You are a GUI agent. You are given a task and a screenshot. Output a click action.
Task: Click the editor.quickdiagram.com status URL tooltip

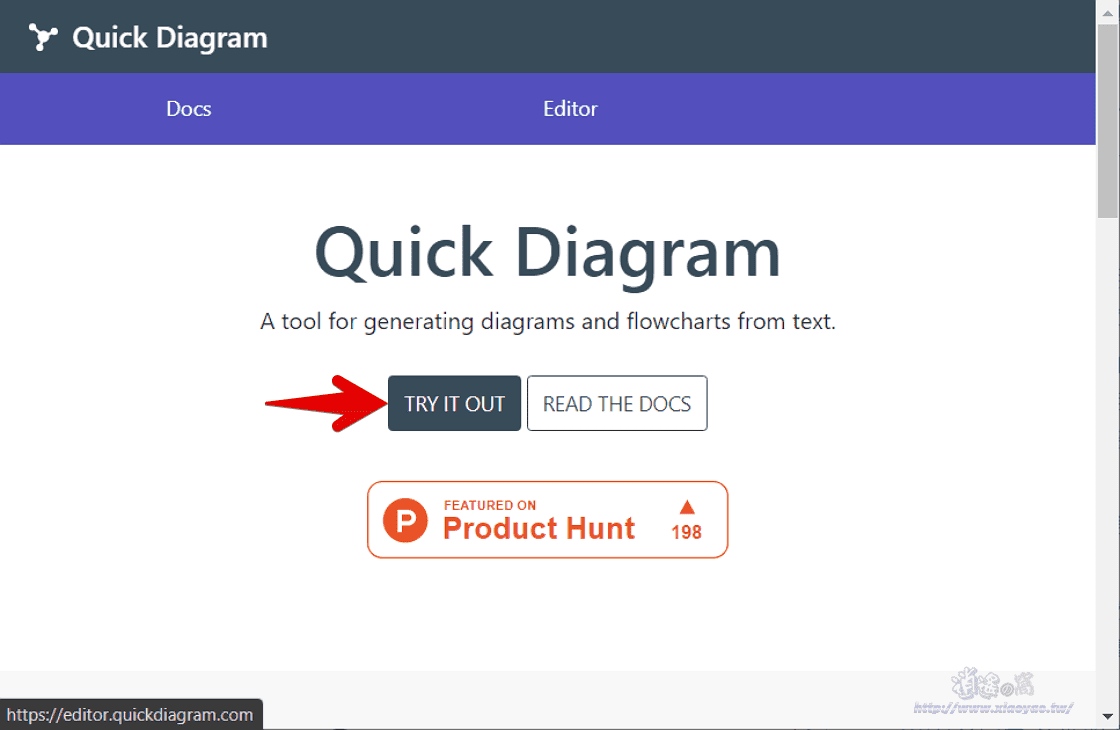click(x=131, y=714)
